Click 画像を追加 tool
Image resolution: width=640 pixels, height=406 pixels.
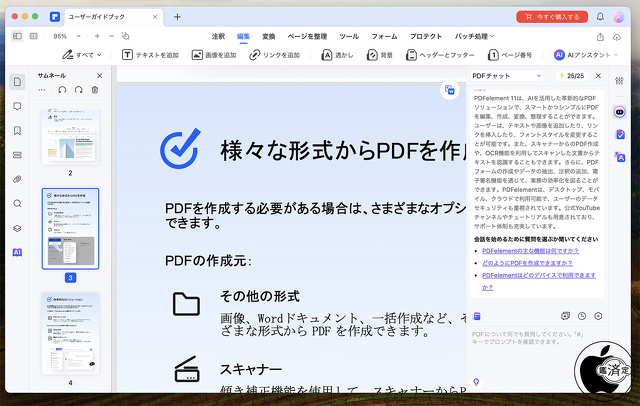click(x=214, y=55)
